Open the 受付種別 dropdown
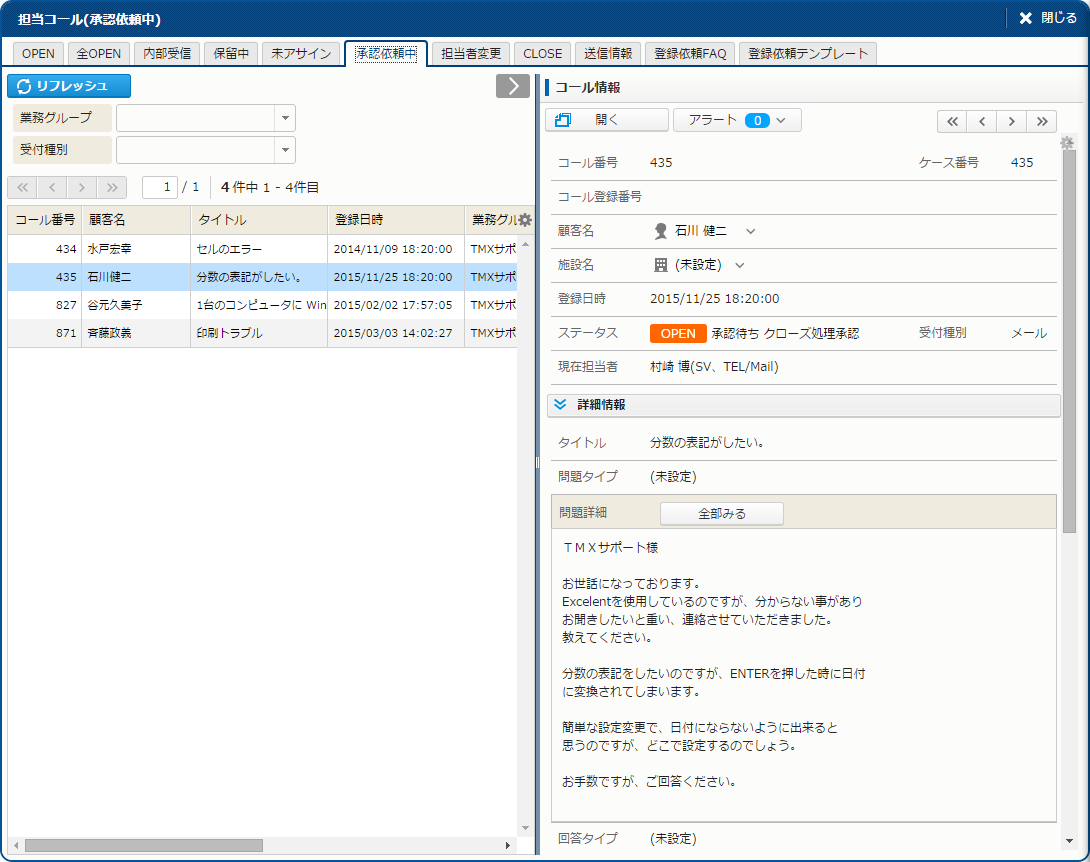This screenshot has width=1090, height=862. [285, 150]
